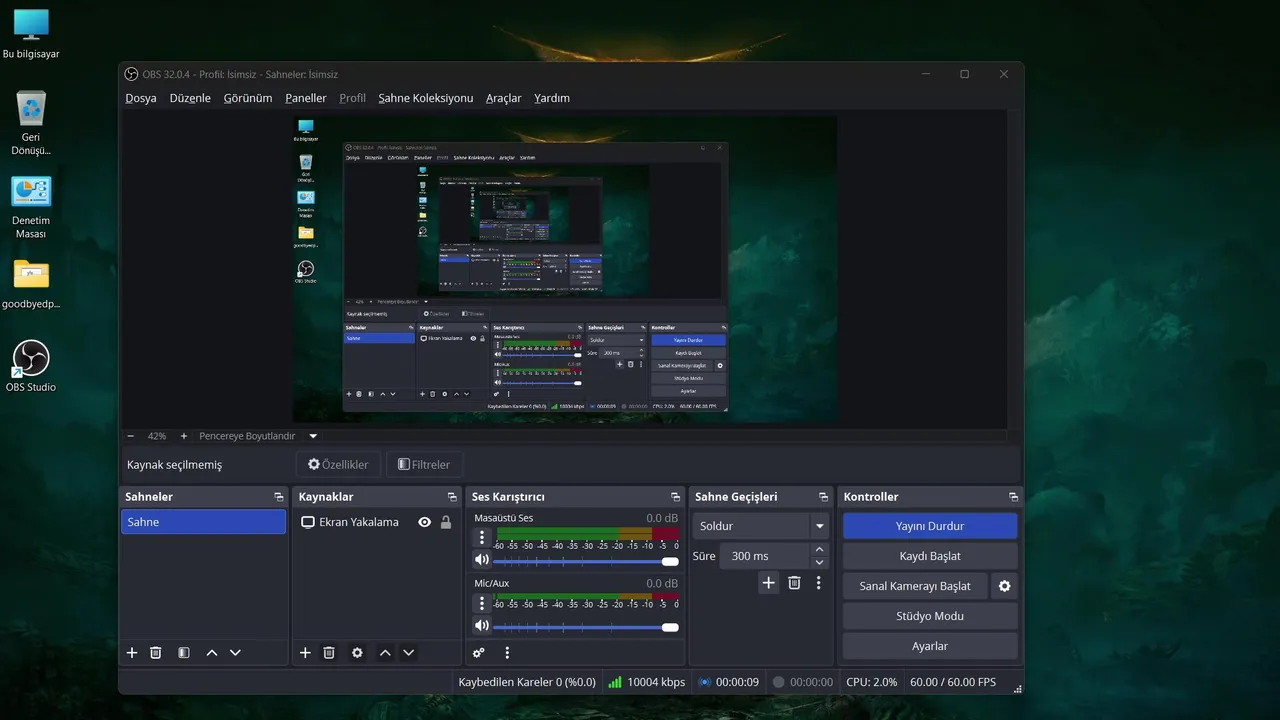Open preview scaling dropdown arrow
This screenshot has width=1280, height=720.
pos(313,436)
